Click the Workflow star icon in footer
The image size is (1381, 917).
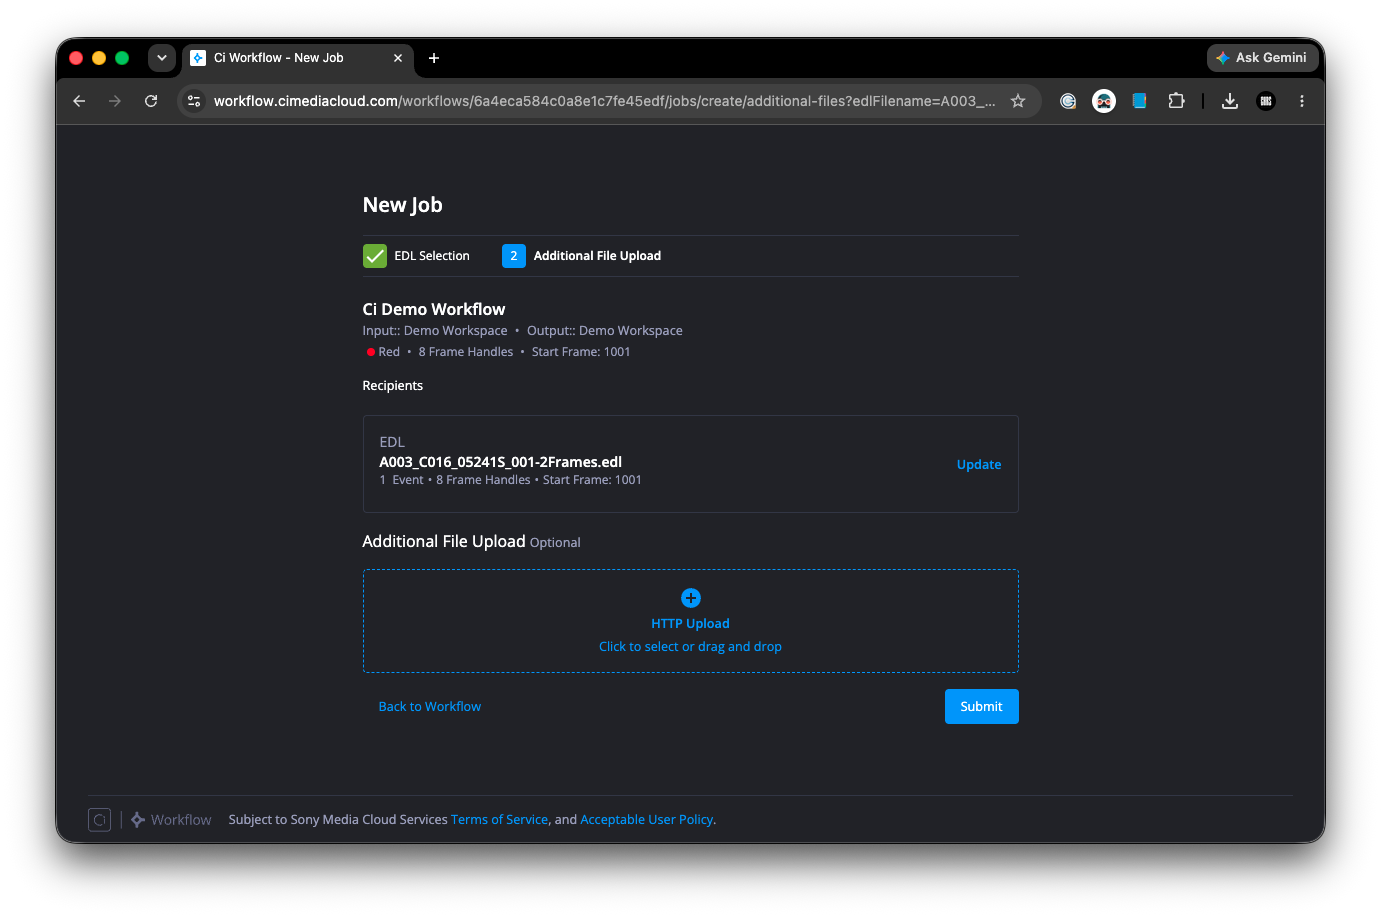[138, 820]
